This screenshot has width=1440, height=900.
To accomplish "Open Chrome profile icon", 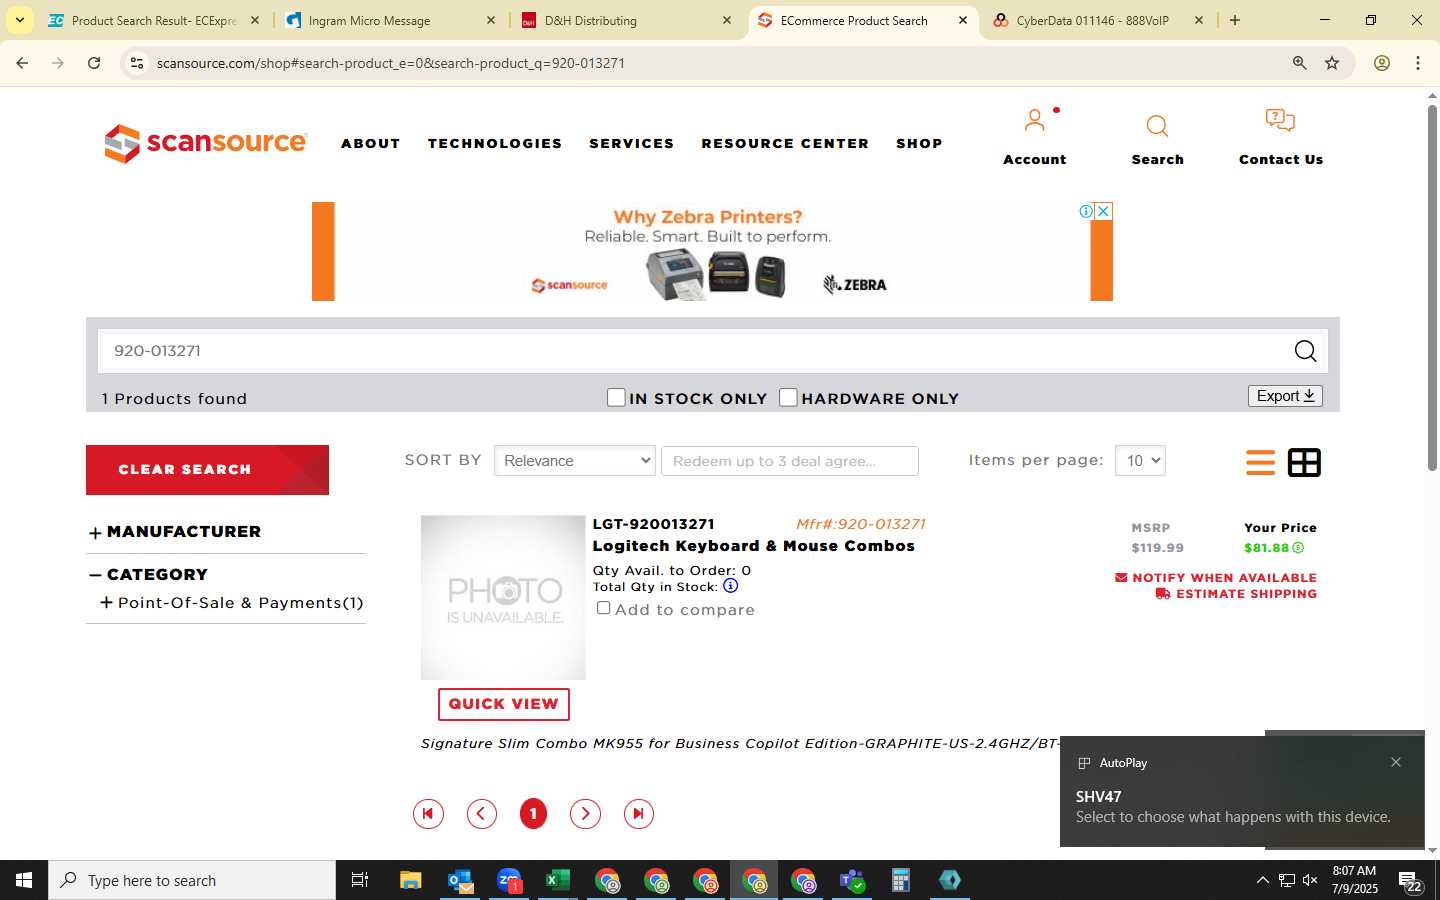I will point(1382,63).
